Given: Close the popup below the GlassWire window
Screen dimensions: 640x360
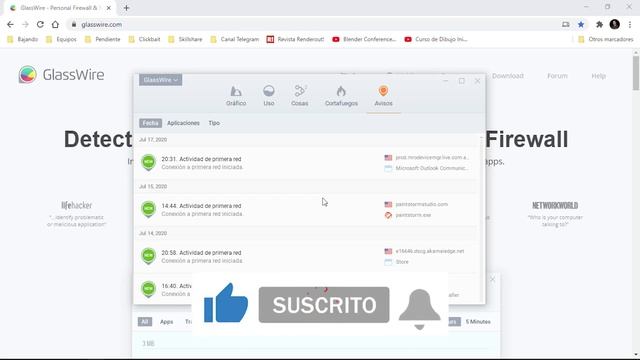Looking at the screenshot, I should pyautogui.click(x=493, y=279).
